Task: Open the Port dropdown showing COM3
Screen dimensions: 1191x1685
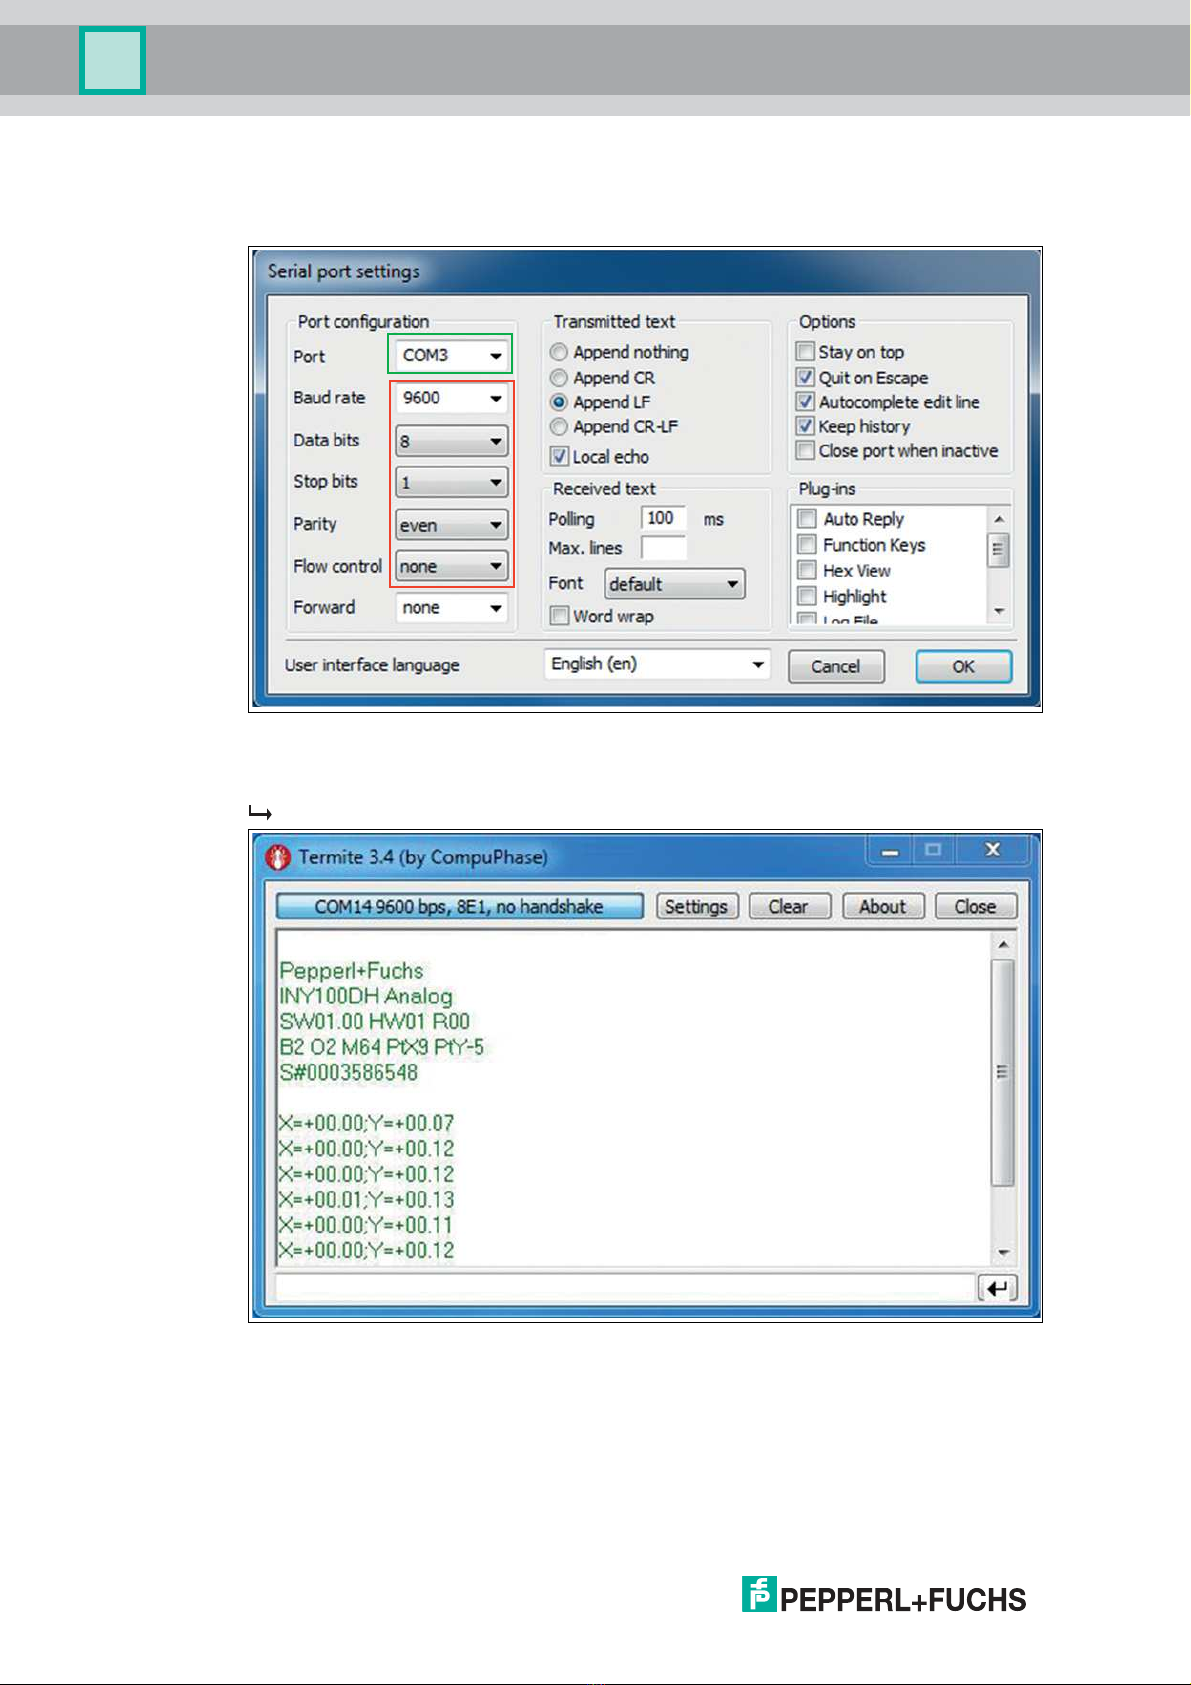Action: [x=451, y=356]
